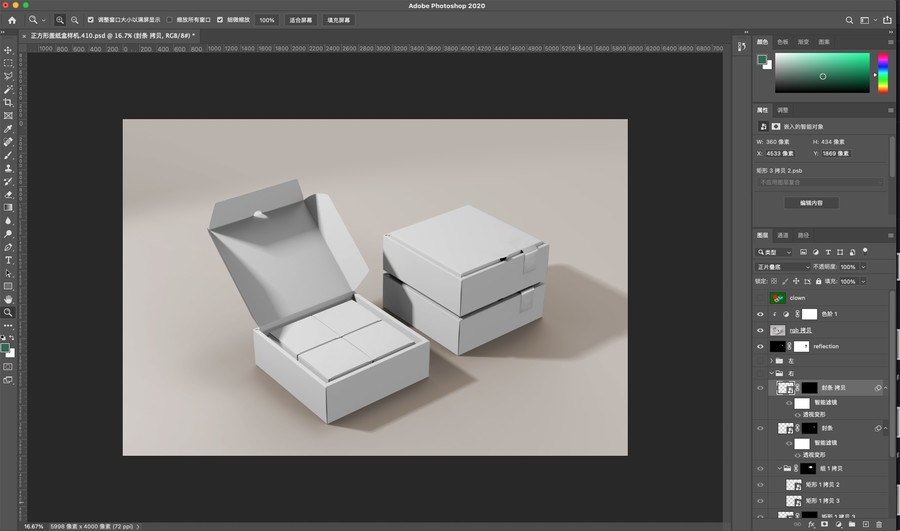Create new adjustment layer icon

pyautogui.click(x=839, y=524)
